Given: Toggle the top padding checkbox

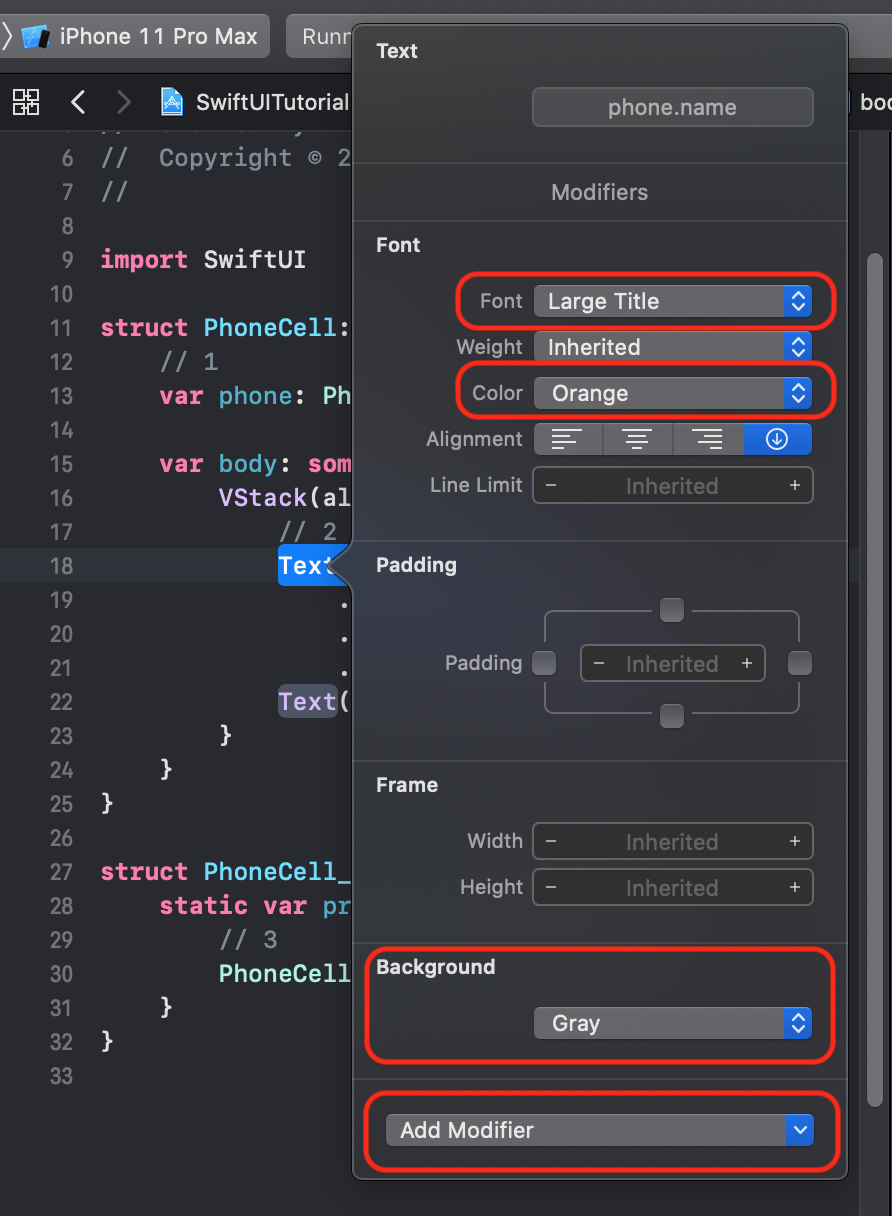Looking at the screenshot, I should [672, 610].
